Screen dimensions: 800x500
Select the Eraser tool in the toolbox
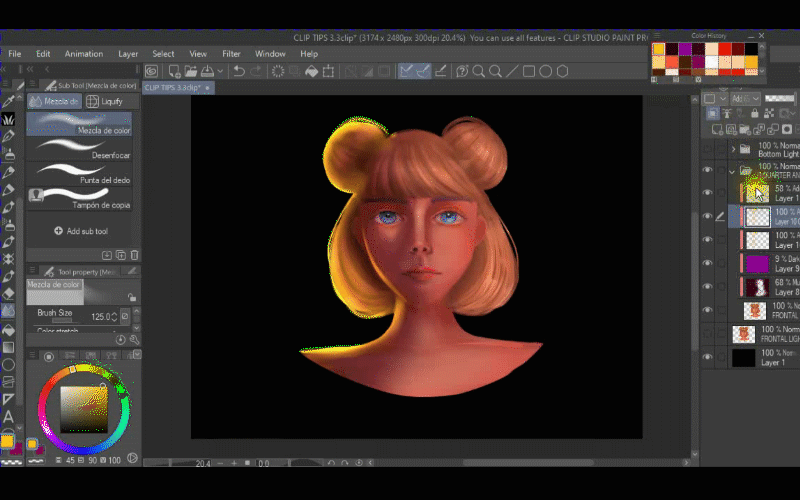9,294
